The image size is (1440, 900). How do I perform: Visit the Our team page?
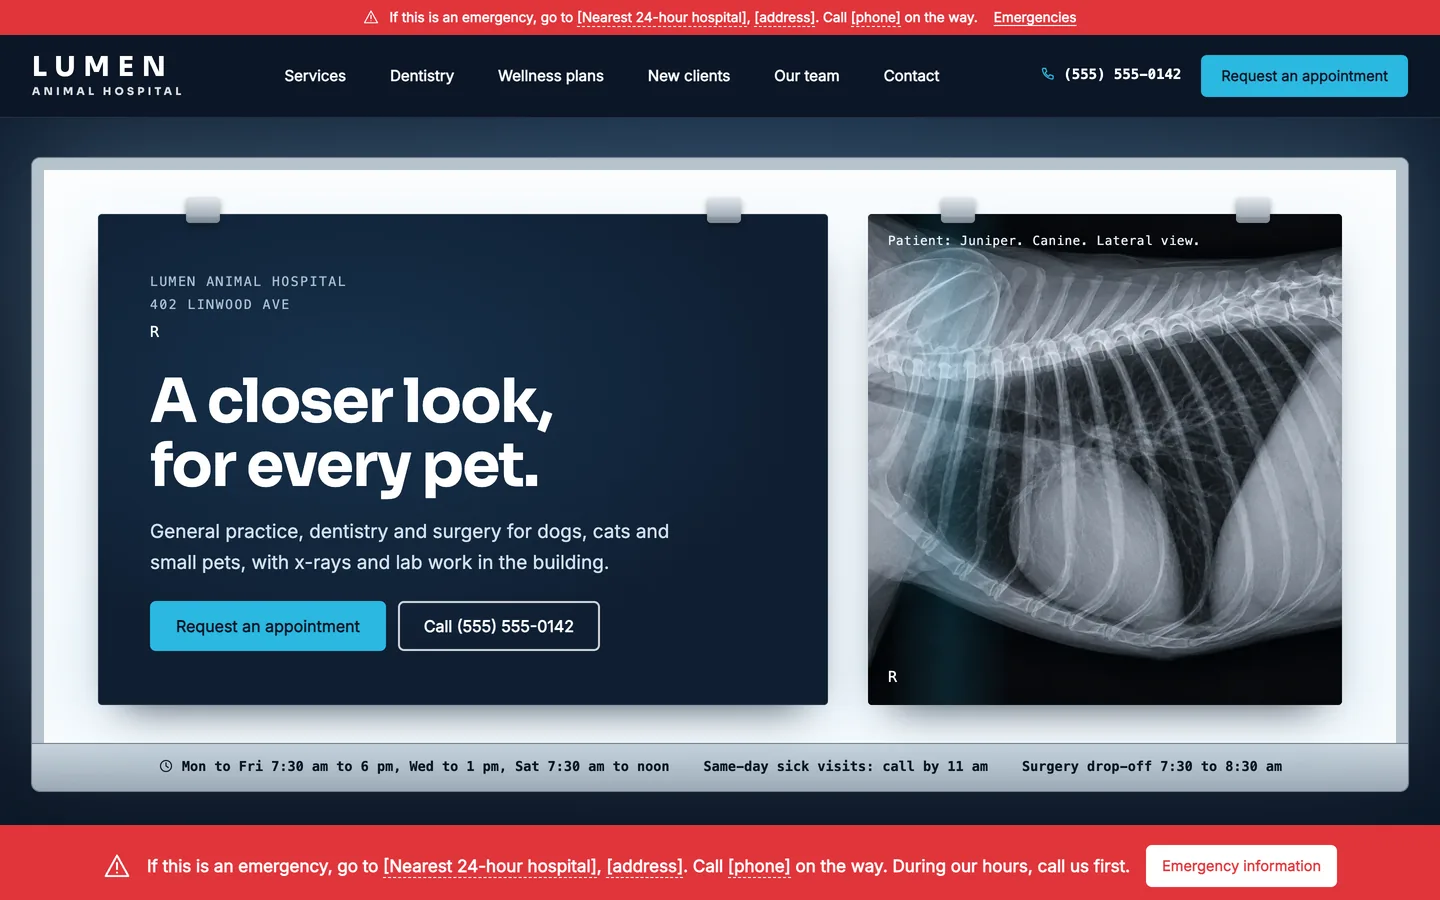[807, 76]
